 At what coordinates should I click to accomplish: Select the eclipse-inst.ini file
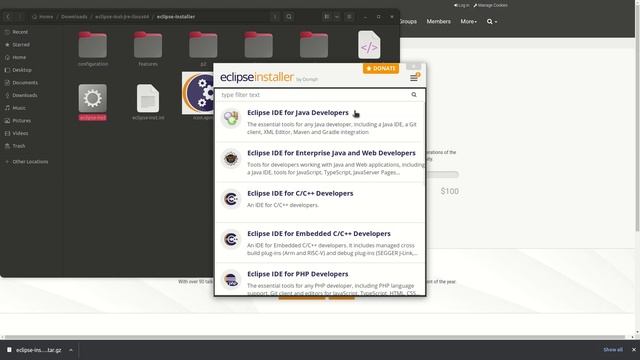pyautogui.click(x=148, y=102)
